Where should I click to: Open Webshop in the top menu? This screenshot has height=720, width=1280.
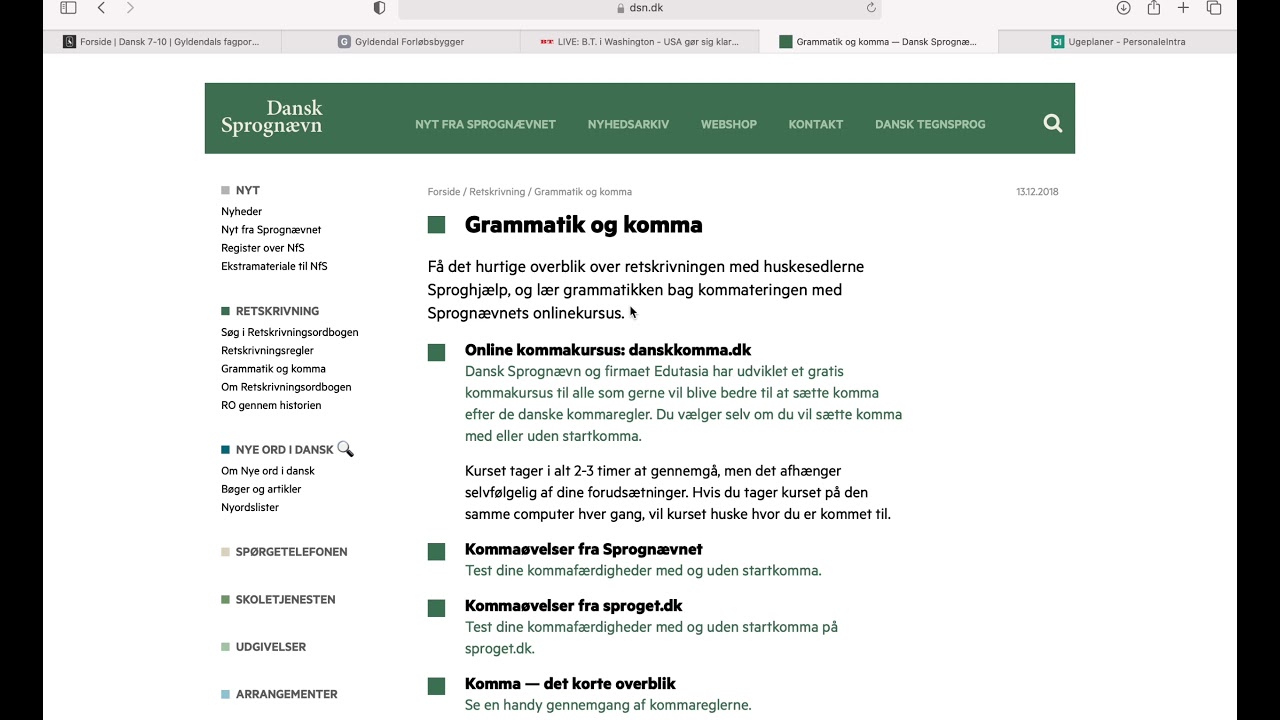(728, 124)
